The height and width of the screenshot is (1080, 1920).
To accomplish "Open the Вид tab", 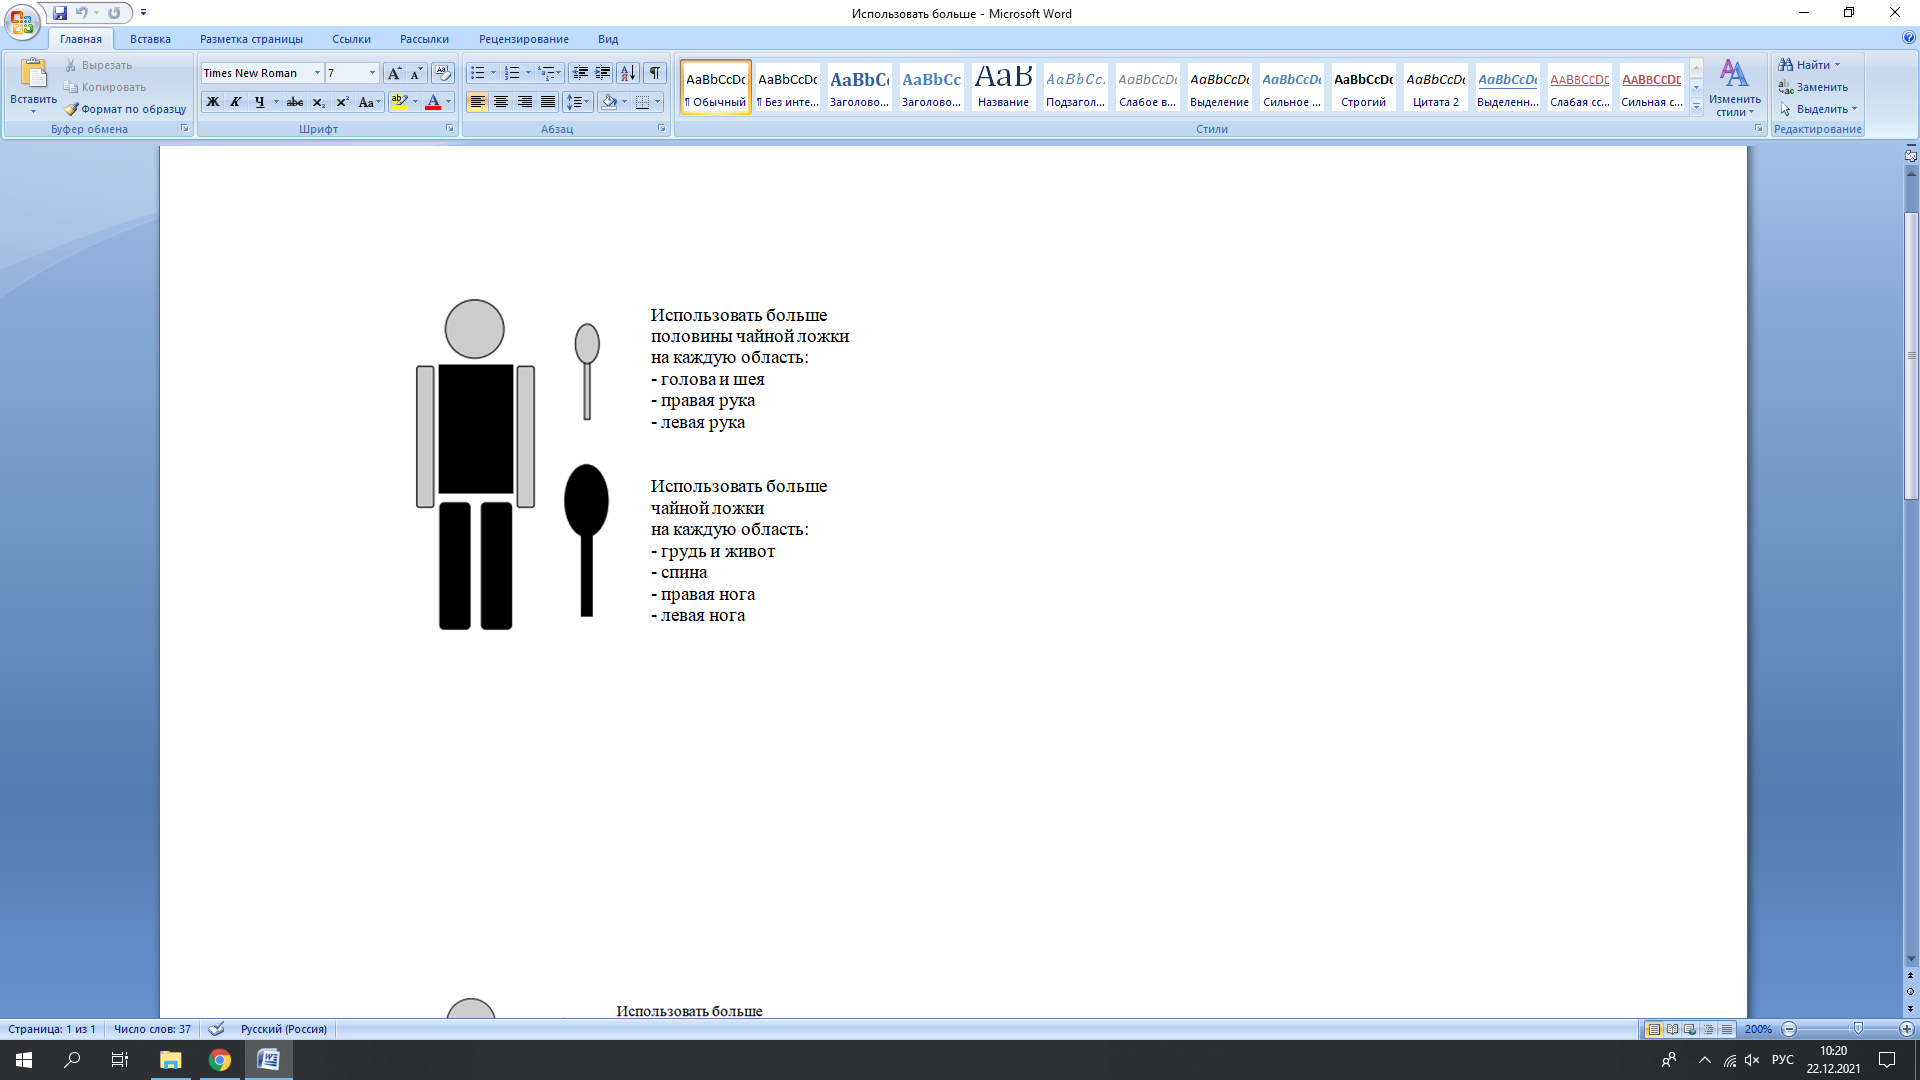I will pos(608,39).
